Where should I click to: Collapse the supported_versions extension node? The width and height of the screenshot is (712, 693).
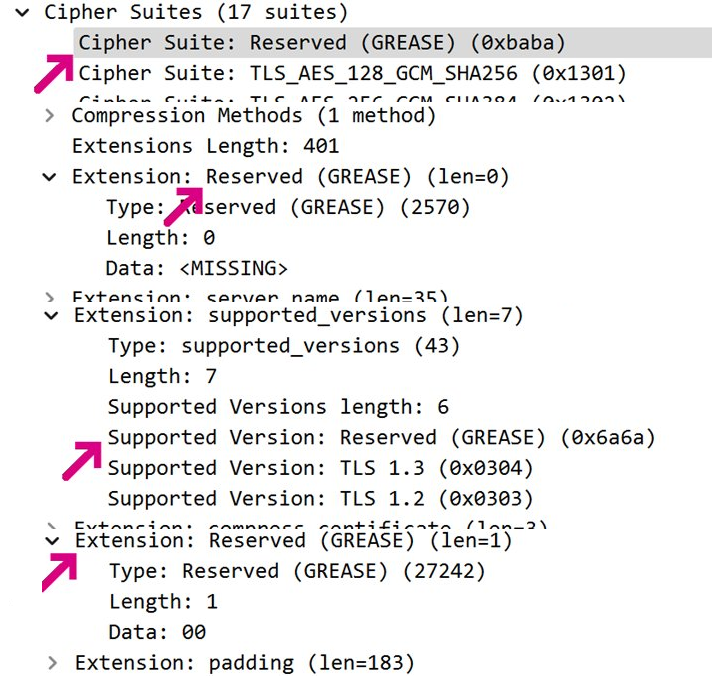pos(52,316)
